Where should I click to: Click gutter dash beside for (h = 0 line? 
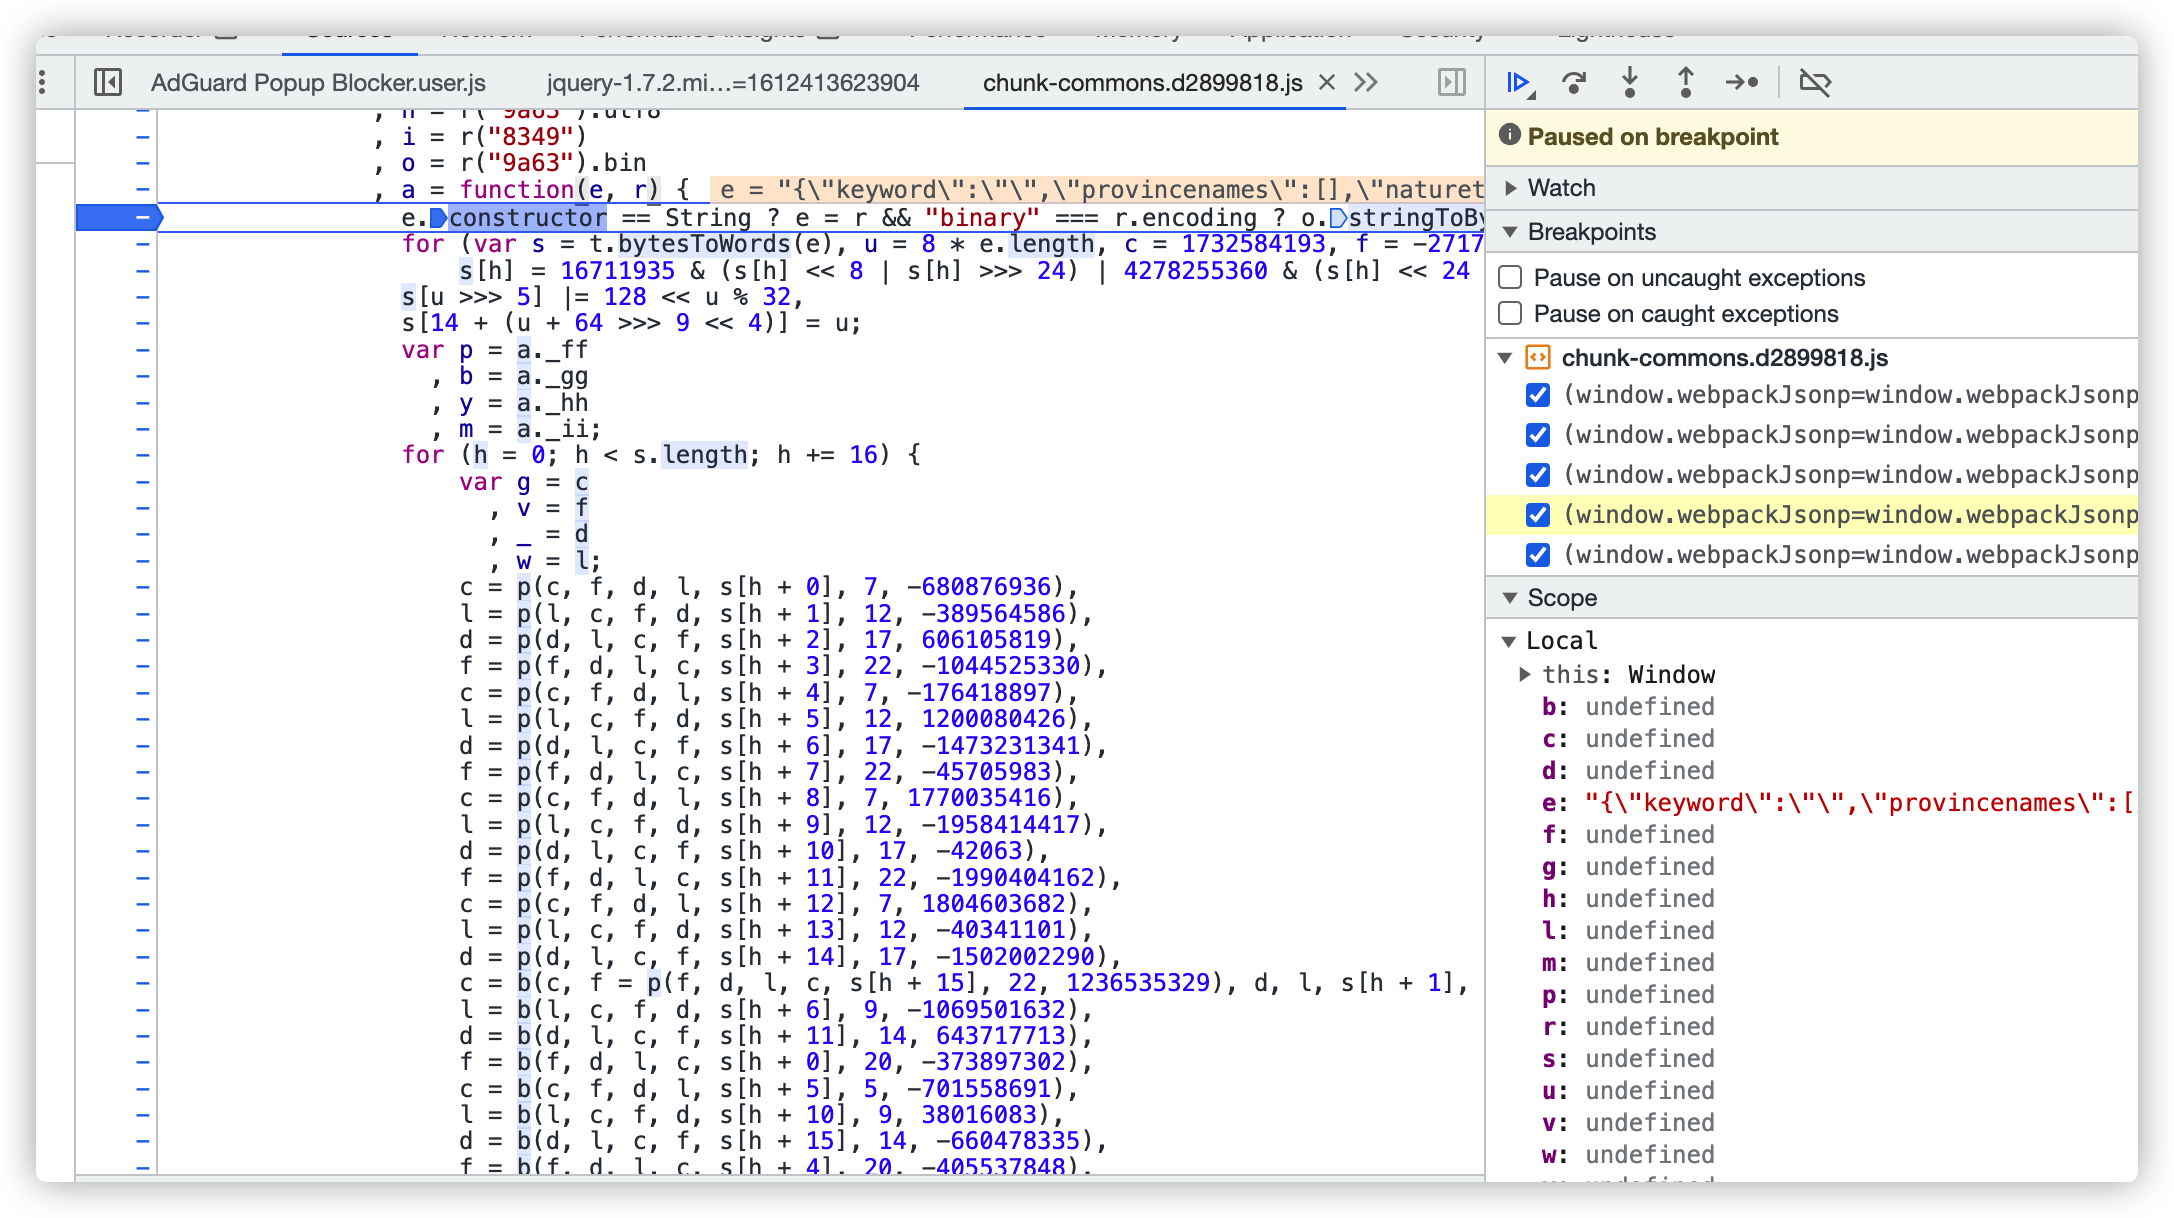tap(143, 455)
